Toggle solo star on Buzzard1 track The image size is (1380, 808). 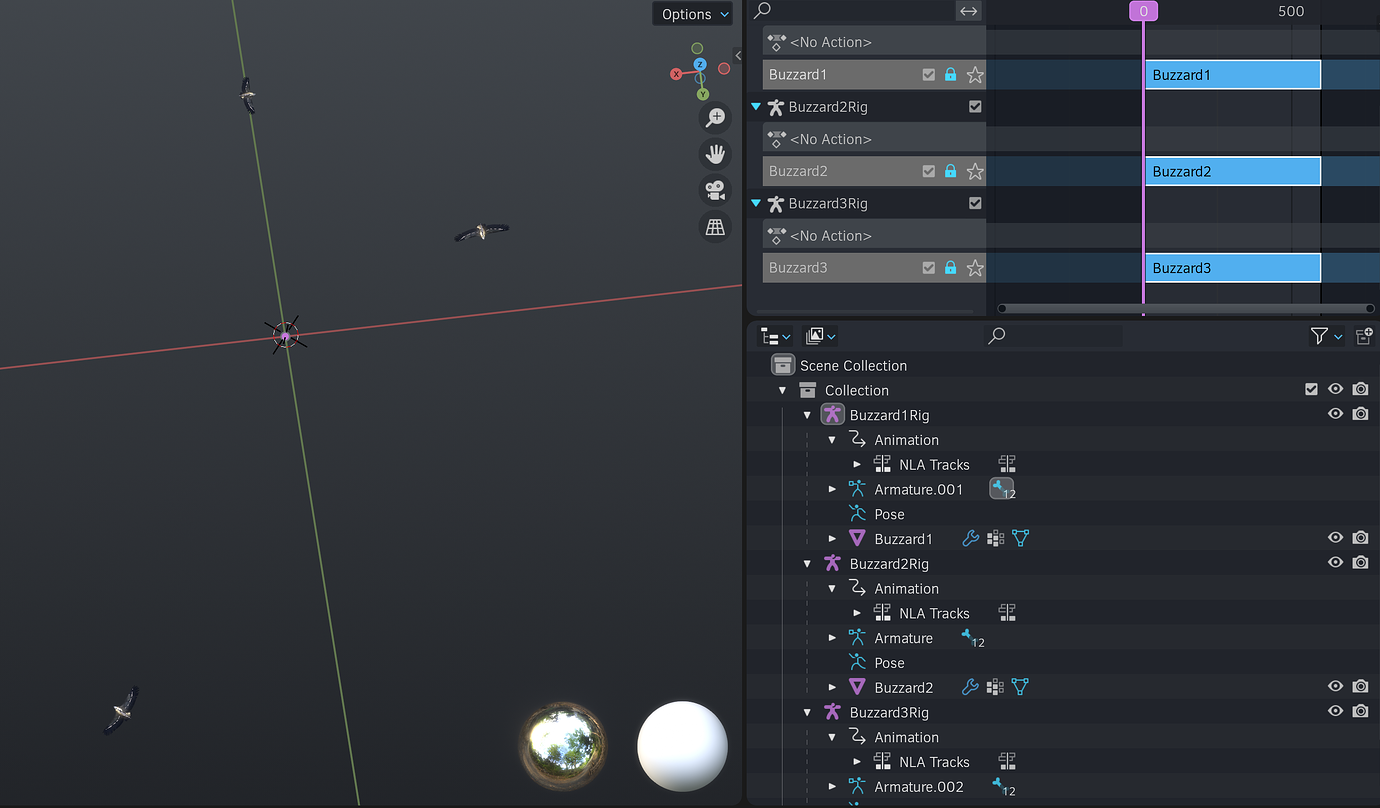(975, 75)
